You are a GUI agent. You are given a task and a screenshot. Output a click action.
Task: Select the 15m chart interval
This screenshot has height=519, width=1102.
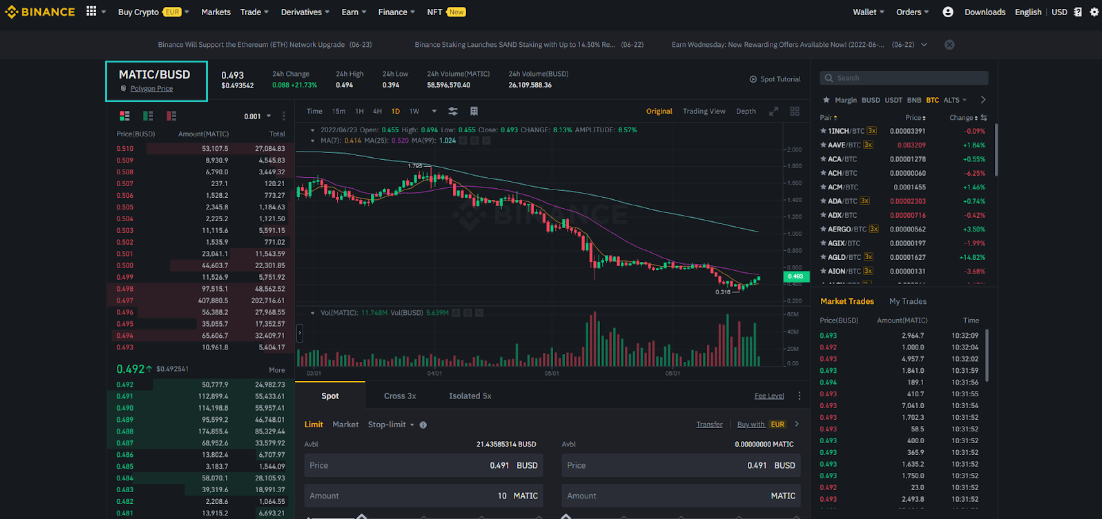(x=339, y=111)
